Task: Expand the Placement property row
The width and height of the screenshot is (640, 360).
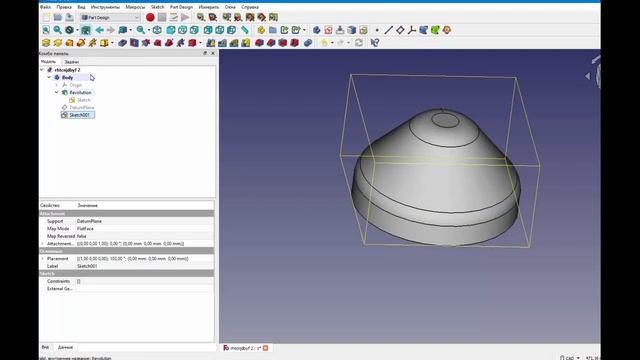Action: coord(42,258)
